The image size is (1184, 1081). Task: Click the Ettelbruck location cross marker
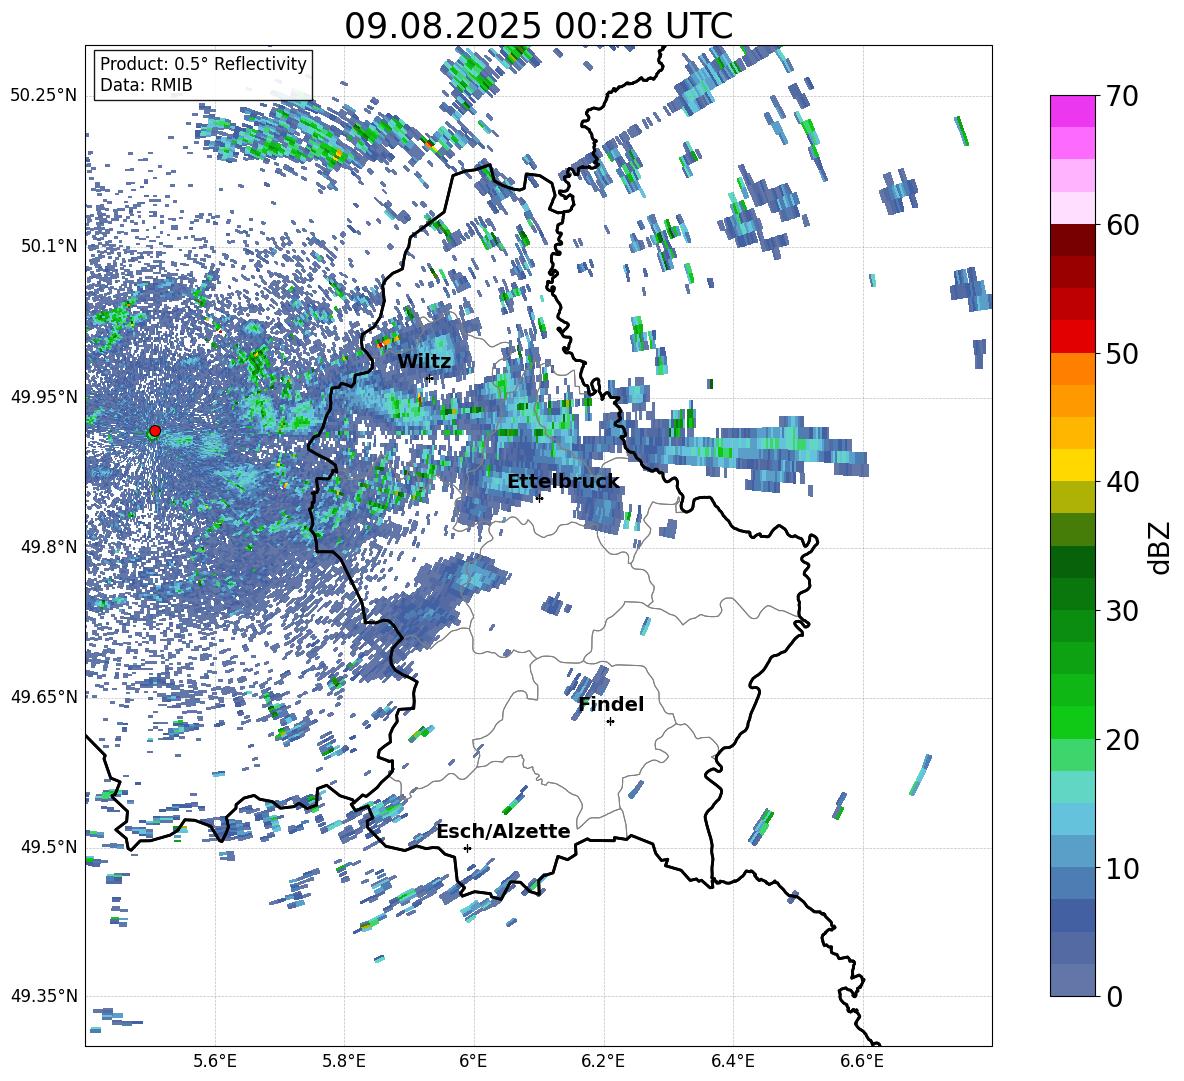click(x=539, y=498)
